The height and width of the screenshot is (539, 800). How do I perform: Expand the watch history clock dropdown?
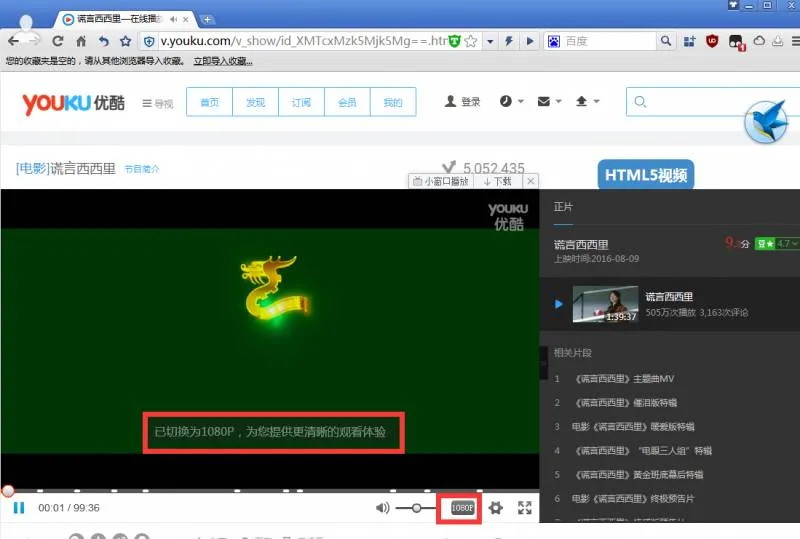pos(511,101)
